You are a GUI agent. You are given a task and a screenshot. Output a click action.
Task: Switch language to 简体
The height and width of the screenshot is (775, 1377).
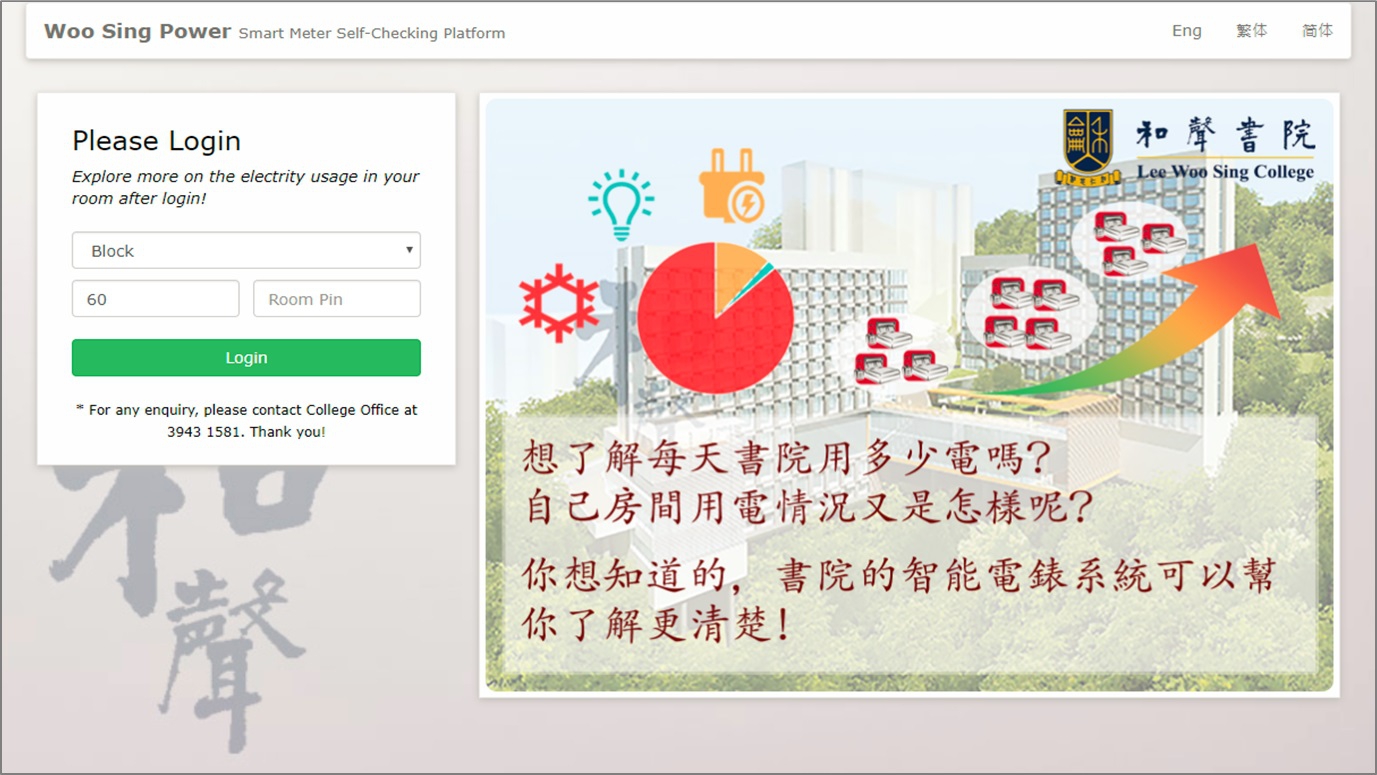[1317, 31]
